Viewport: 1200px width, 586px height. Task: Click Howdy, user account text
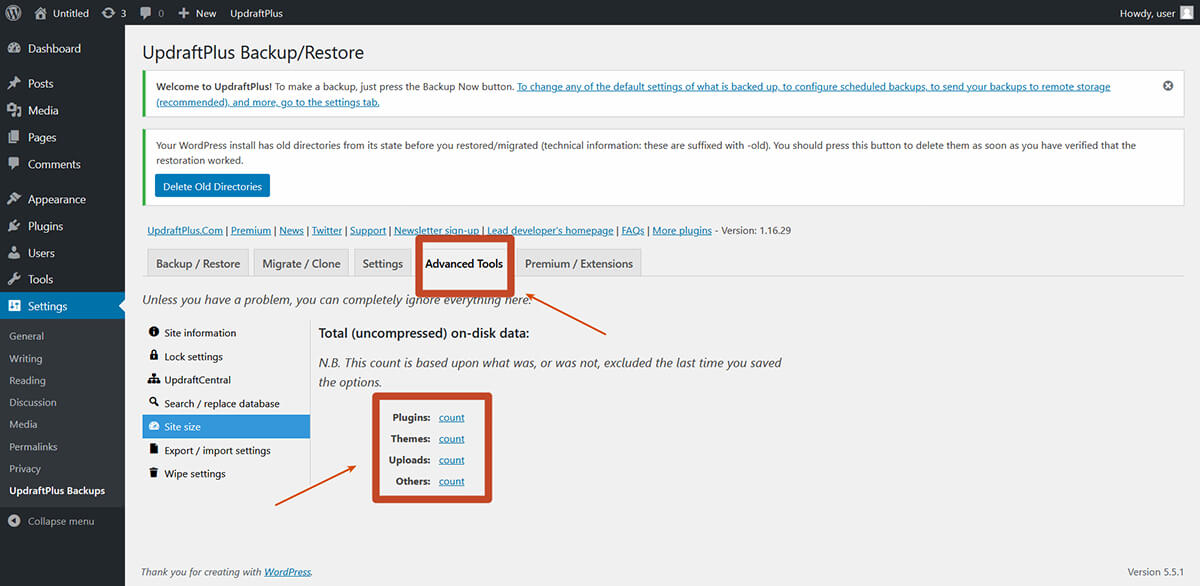[1148, 13]
